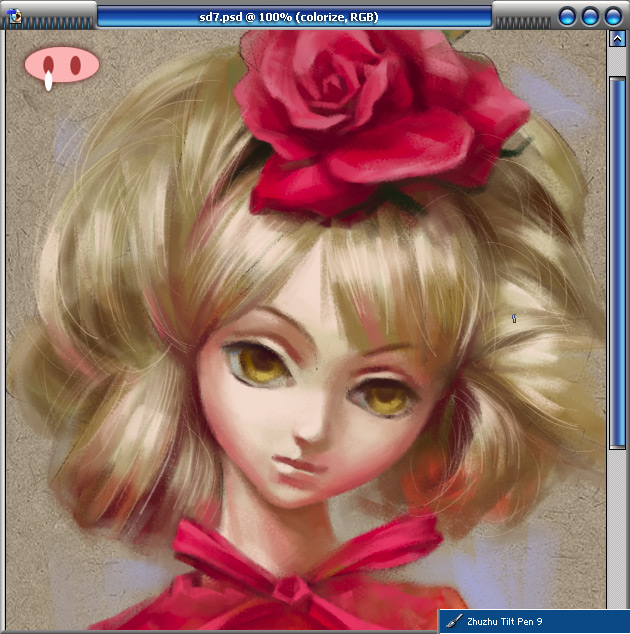Click the brush icon beside Zhuzhu Tilt Pen

tap(454, 621)
